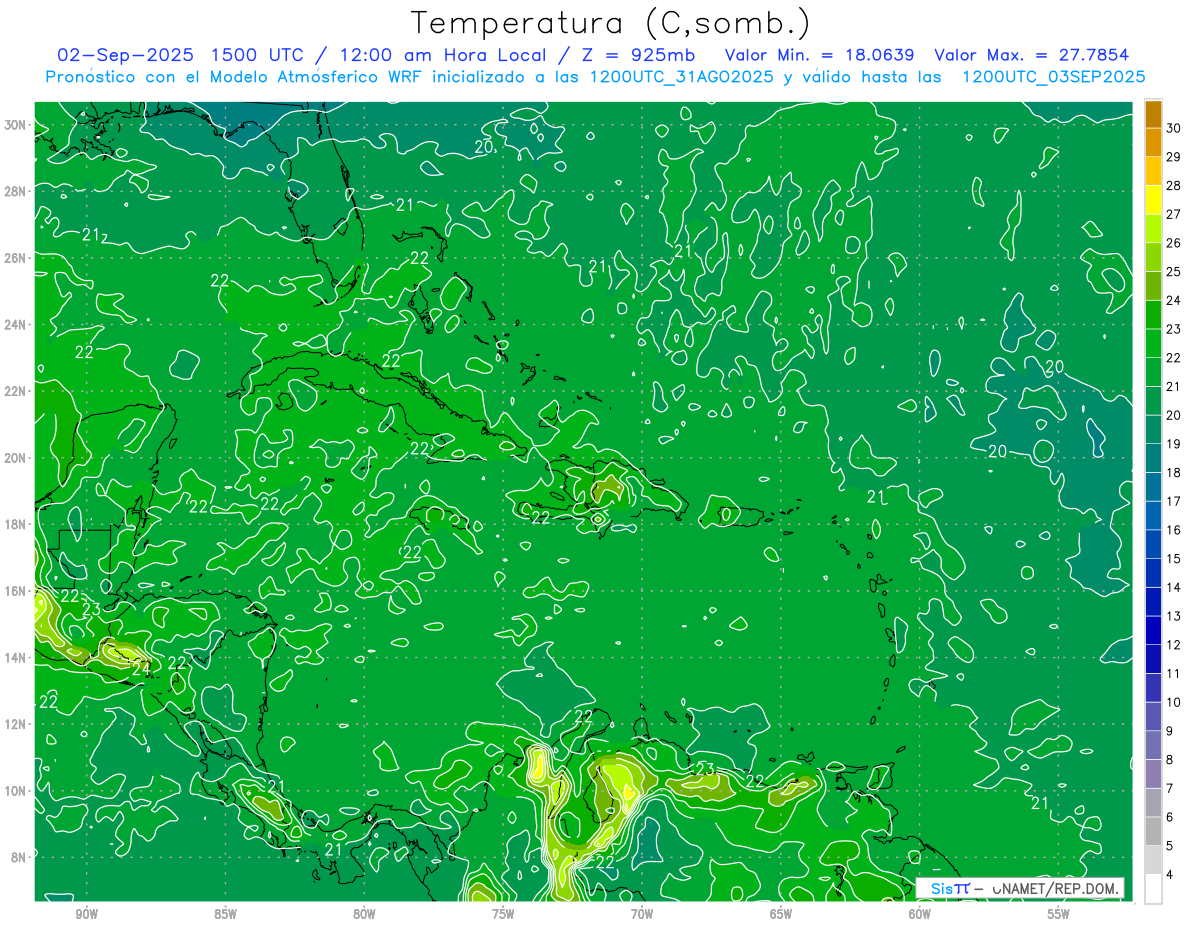This screenshot has width=1200, height=927.
Task: Click the colorbar legend label 15
Action: click(x=1174, y=558)
